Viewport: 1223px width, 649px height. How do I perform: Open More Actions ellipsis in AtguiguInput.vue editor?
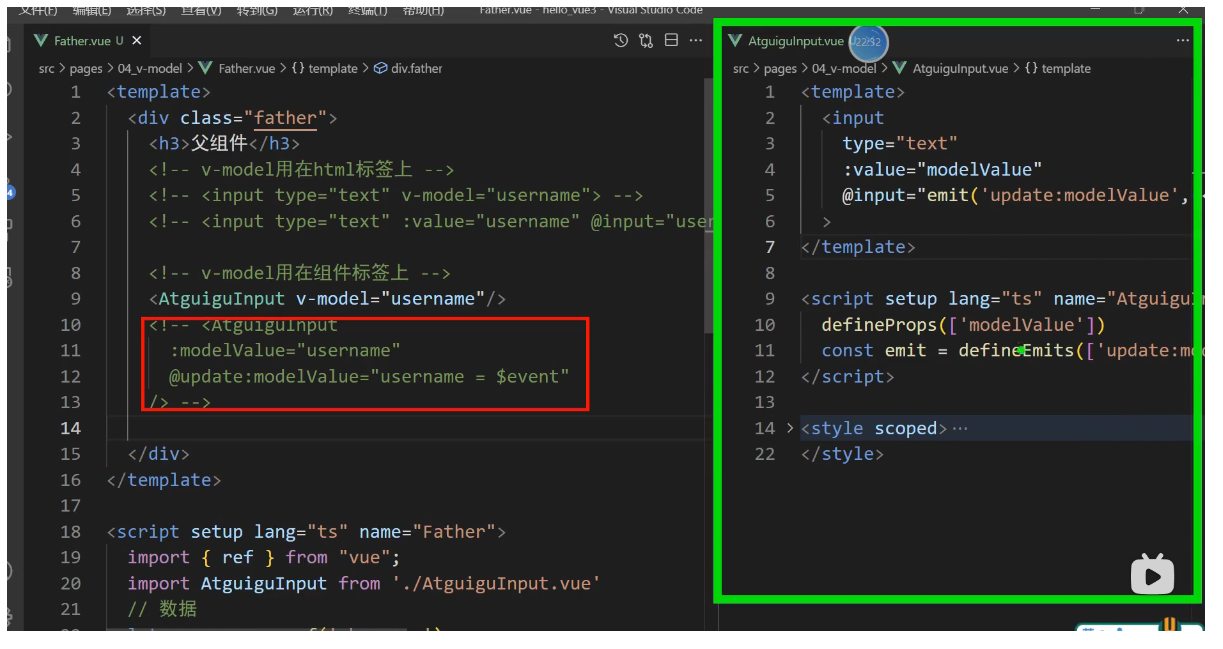[1183, 41]
